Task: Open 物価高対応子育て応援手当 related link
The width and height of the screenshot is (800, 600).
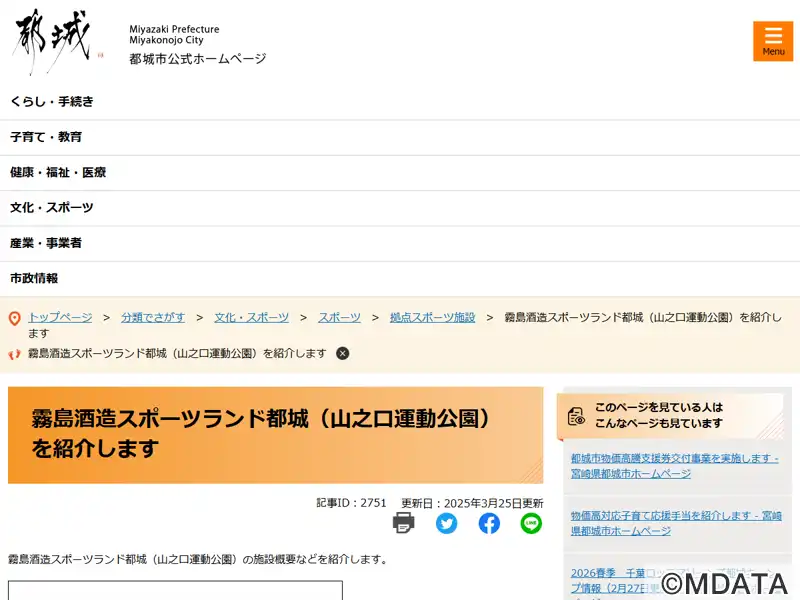Action: 676,523
